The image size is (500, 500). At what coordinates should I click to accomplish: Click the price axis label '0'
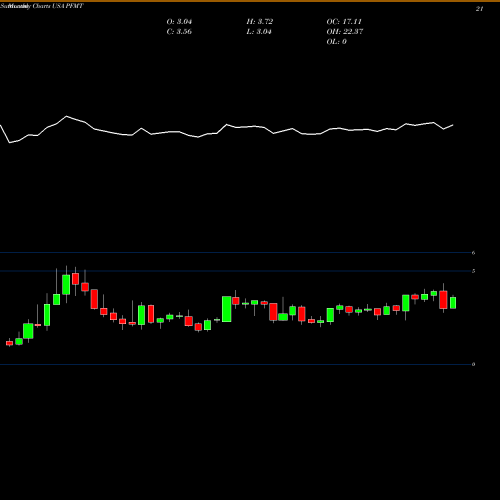coord(473,364)
